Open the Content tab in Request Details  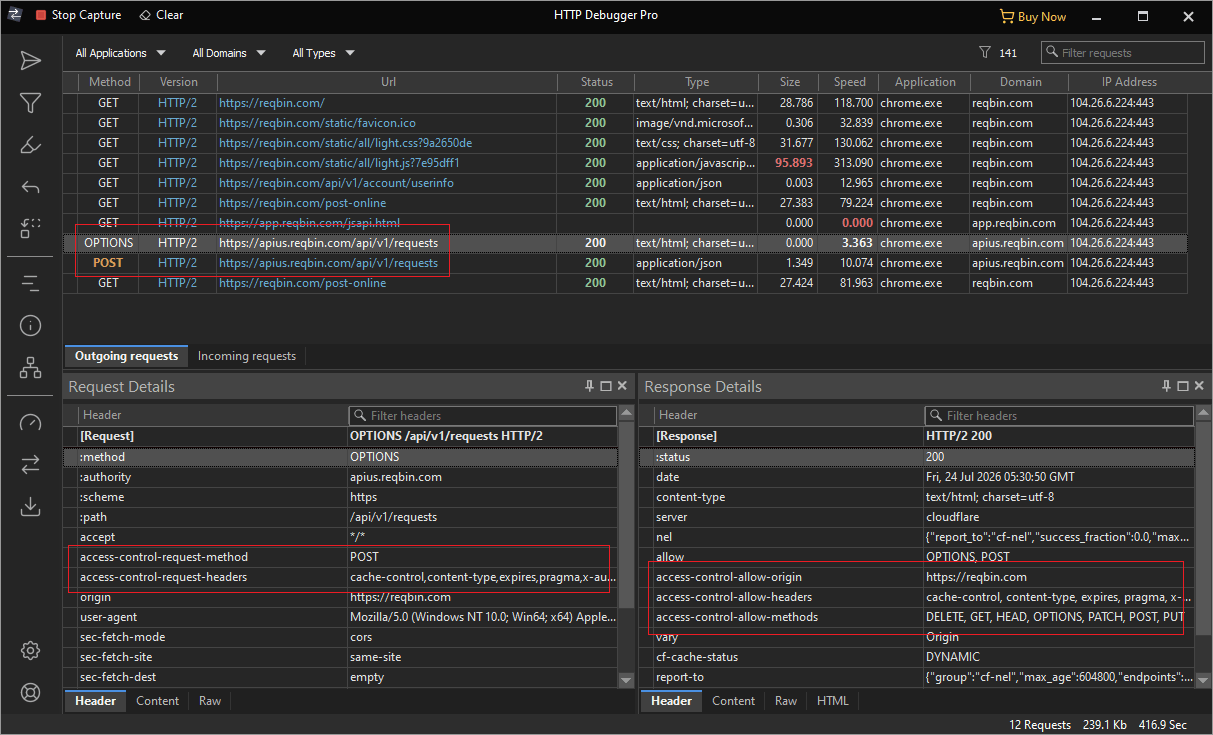click(x=158, y=701)
